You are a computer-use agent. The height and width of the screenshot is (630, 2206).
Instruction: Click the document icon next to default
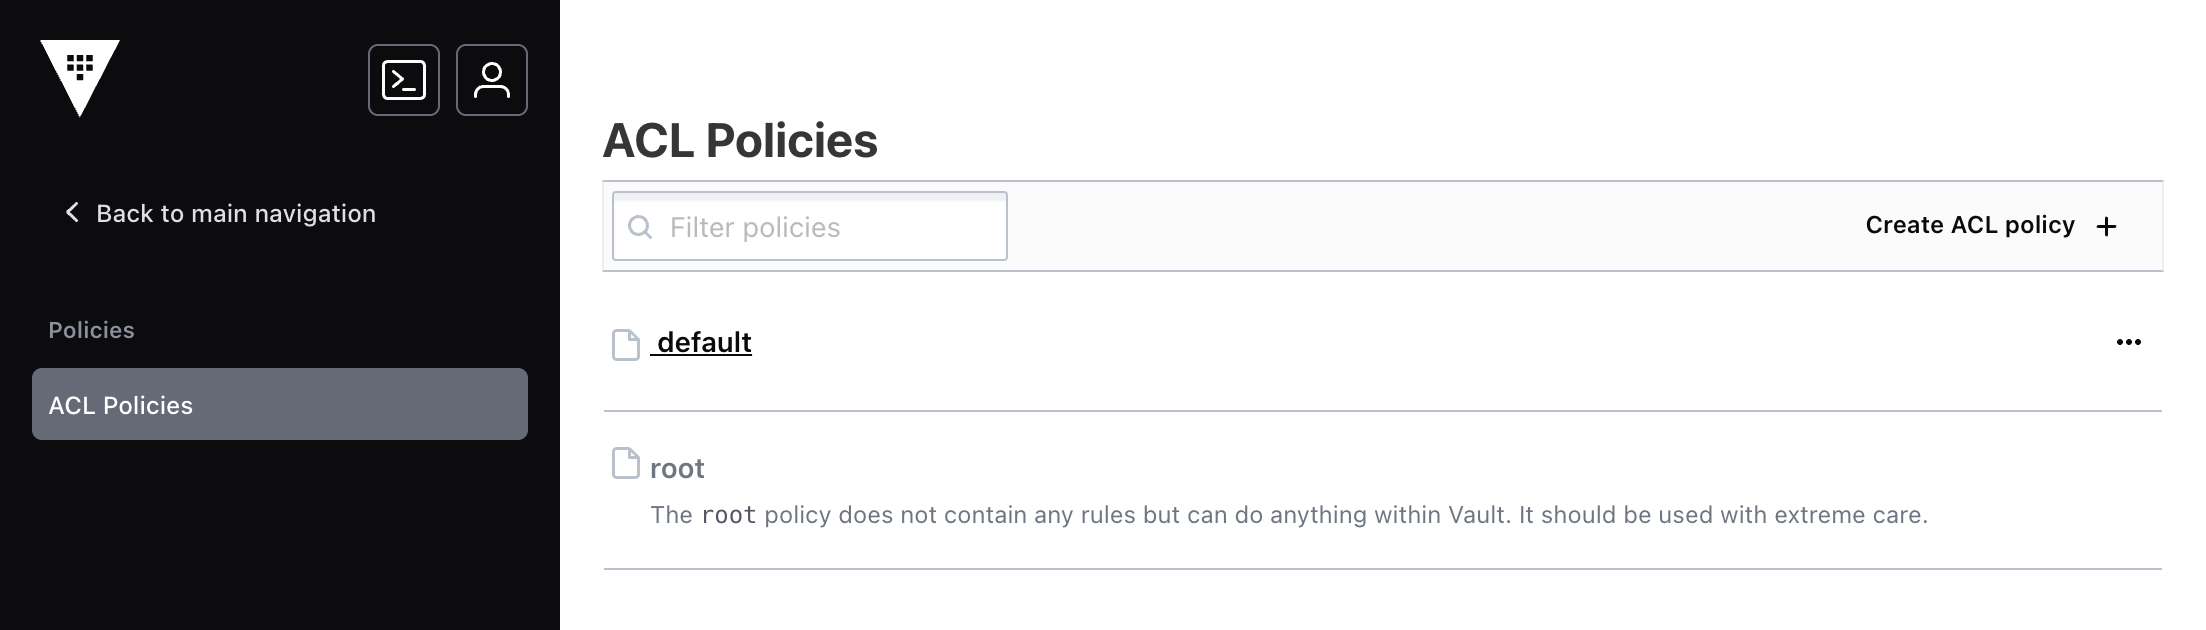click(x=626, y=344)
